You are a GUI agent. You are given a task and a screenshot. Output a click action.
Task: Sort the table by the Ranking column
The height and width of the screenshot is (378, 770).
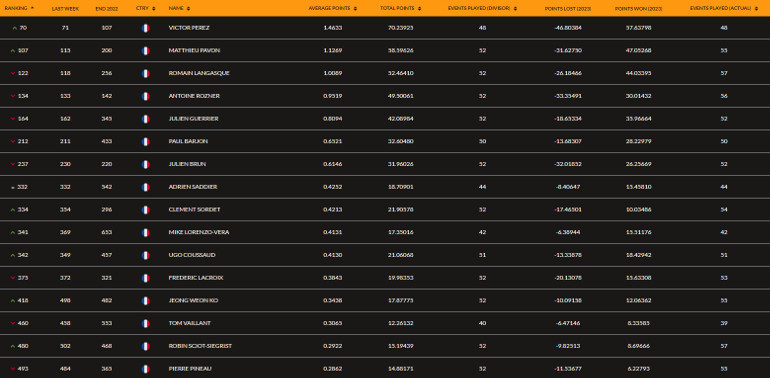point(19,8)
